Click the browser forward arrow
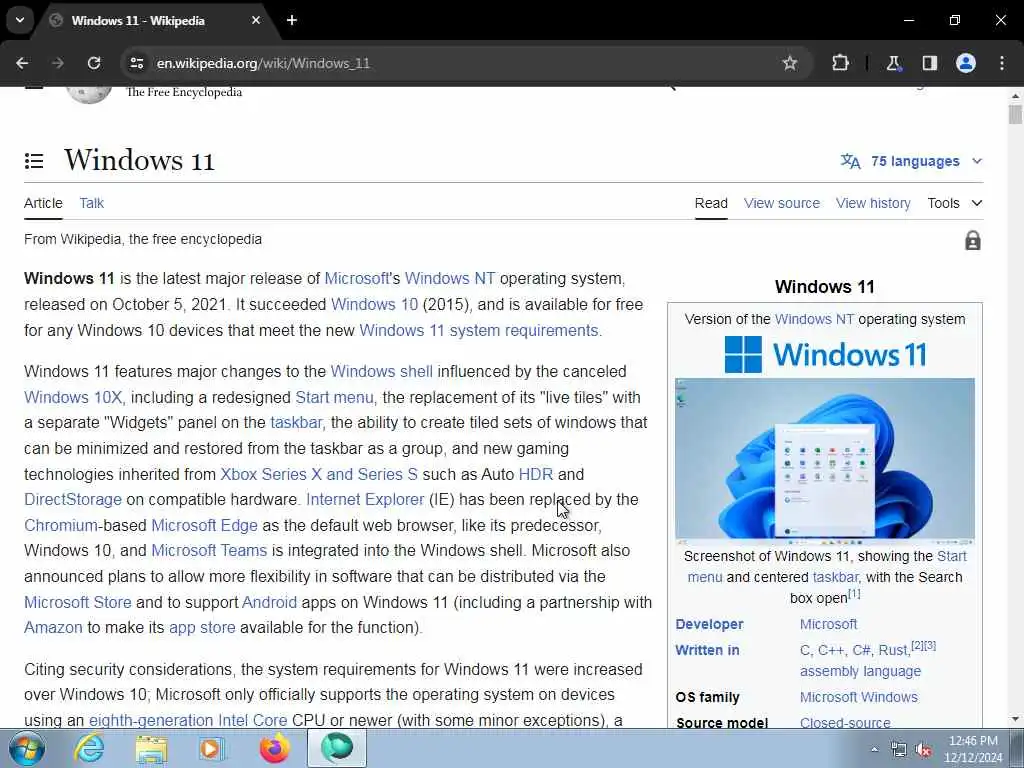This screenshot has height=768, width=1024. click(x=58, y=63)
